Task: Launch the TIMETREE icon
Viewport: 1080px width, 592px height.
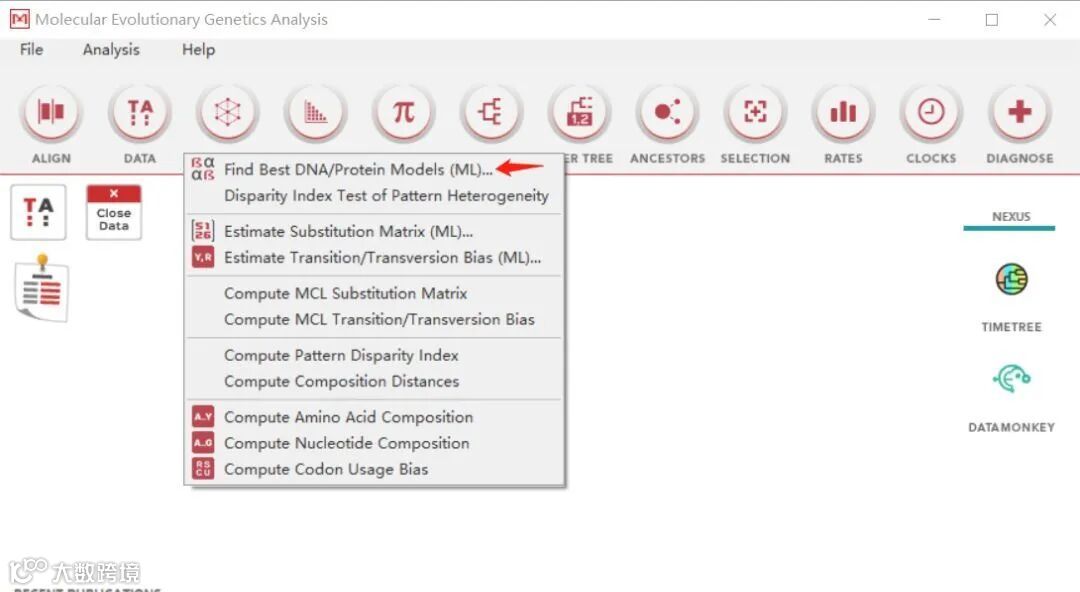Action: (x=1011, y=279)
